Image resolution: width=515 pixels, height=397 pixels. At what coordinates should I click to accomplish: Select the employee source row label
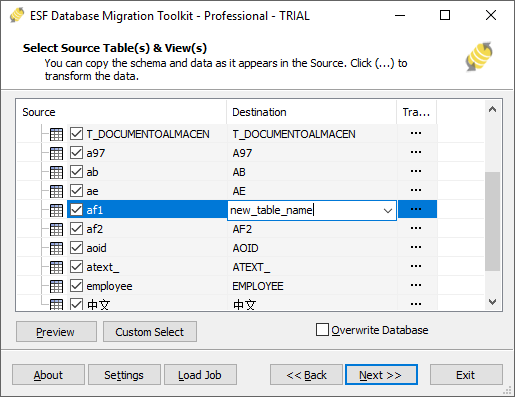[x=109, y=286]
